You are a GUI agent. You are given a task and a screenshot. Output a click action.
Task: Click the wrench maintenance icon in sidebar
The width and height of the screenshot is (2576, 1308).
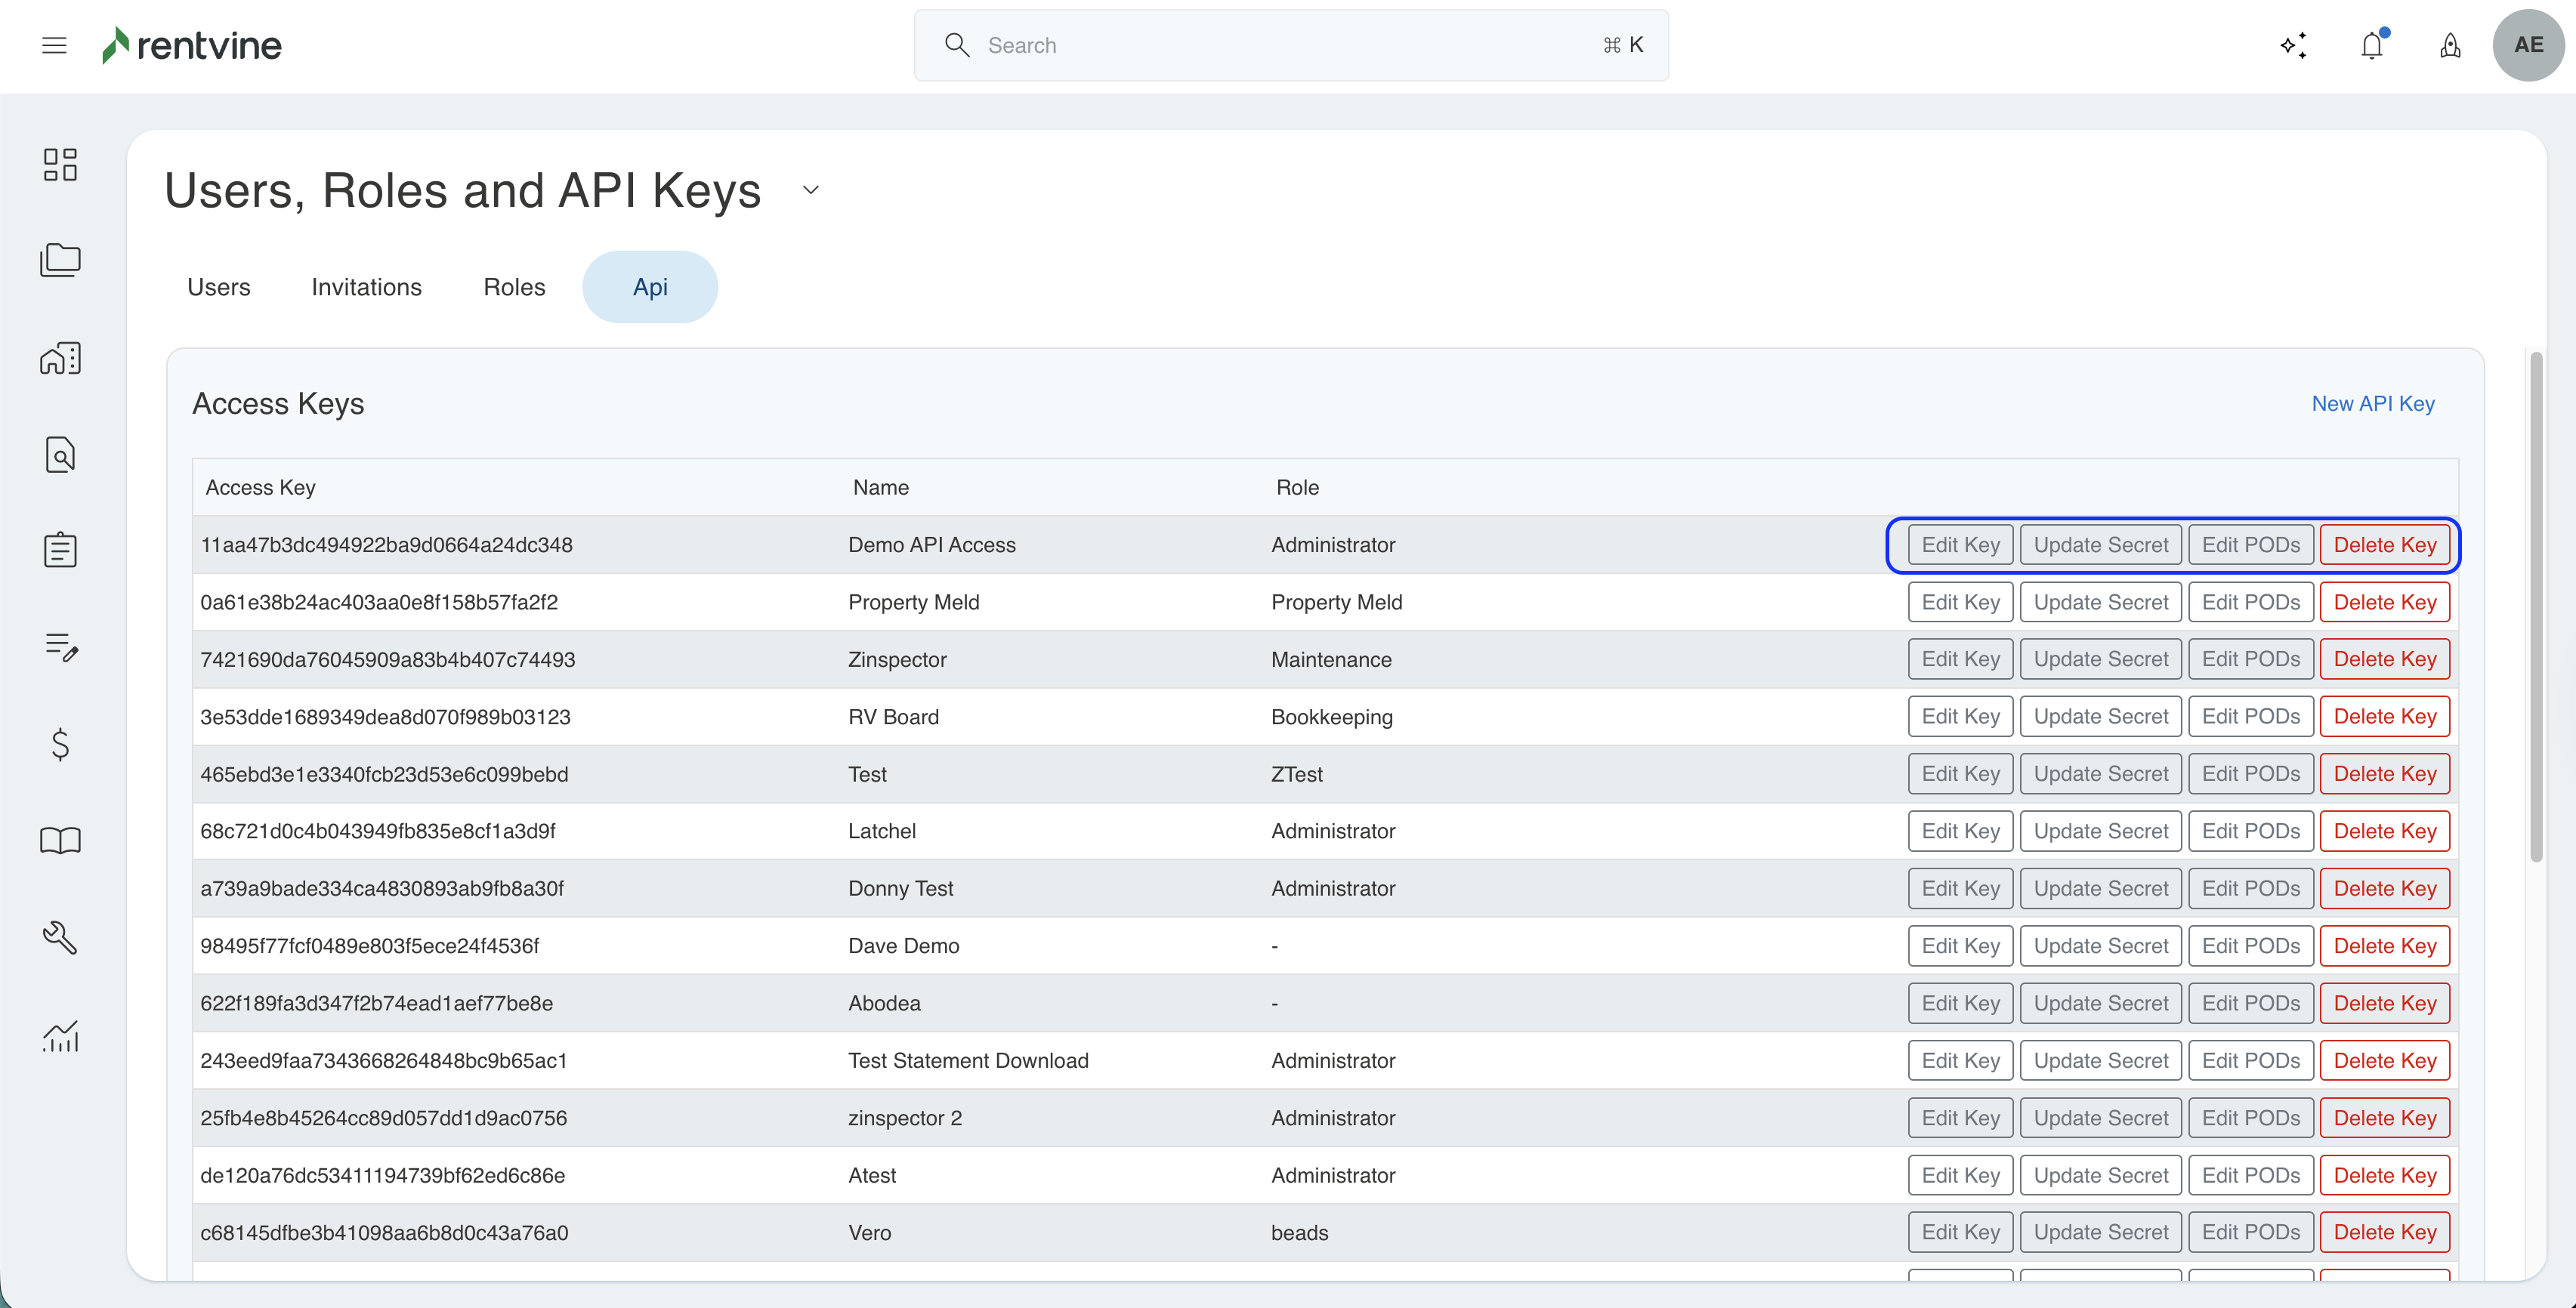pos(60,937)
